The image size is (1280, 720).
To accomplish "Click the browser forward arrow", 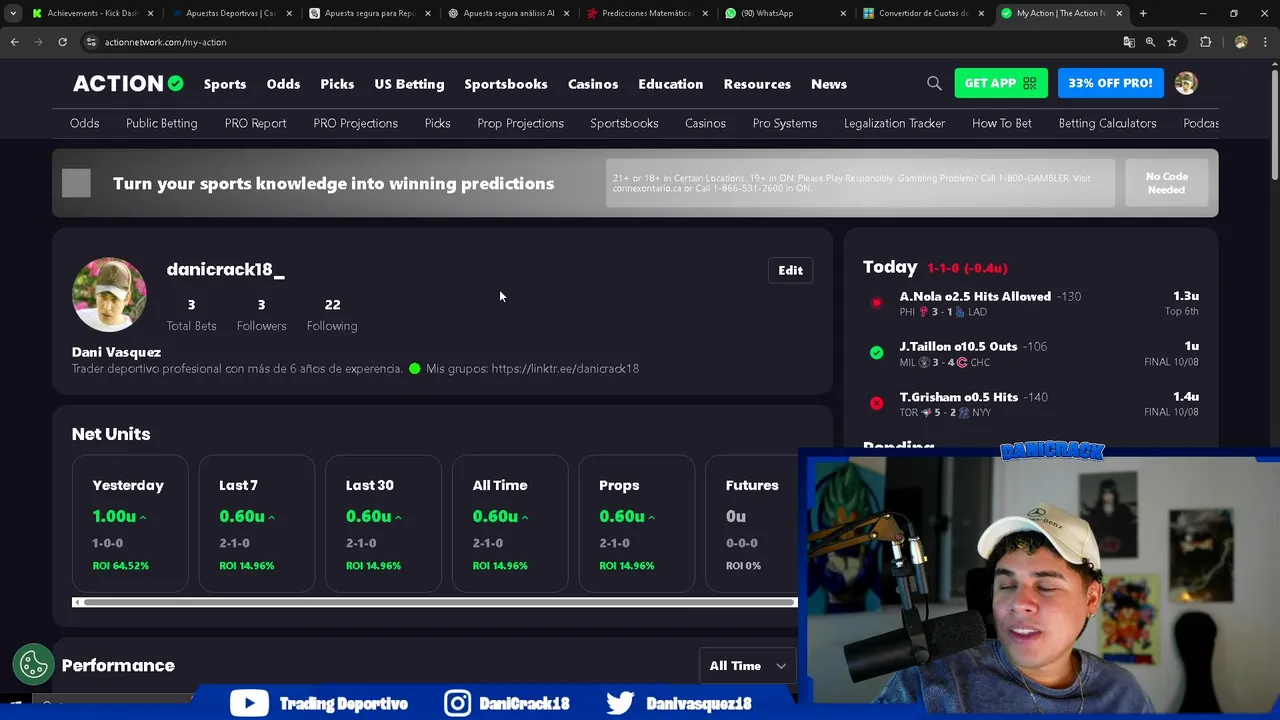I will pos(38,42).
